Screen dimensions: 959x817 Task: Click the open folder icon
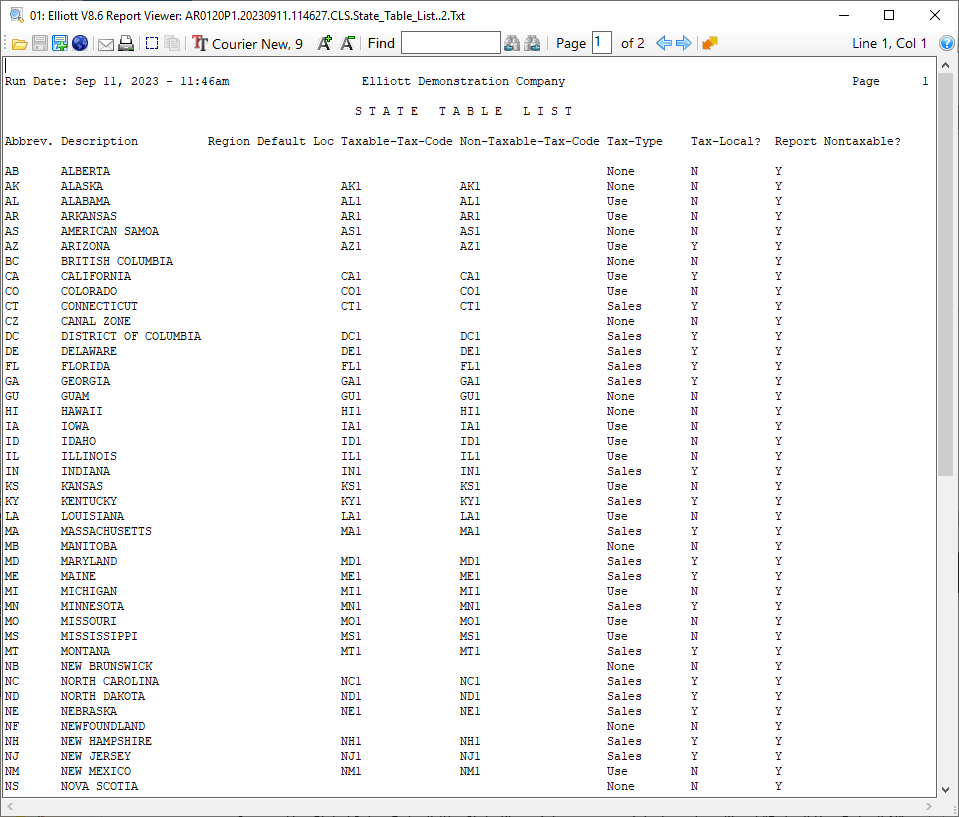(20, 43)
